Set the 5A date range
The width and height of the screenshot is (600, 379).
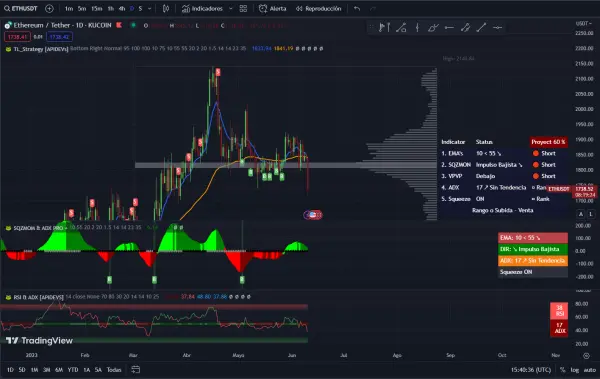[98, 369]
